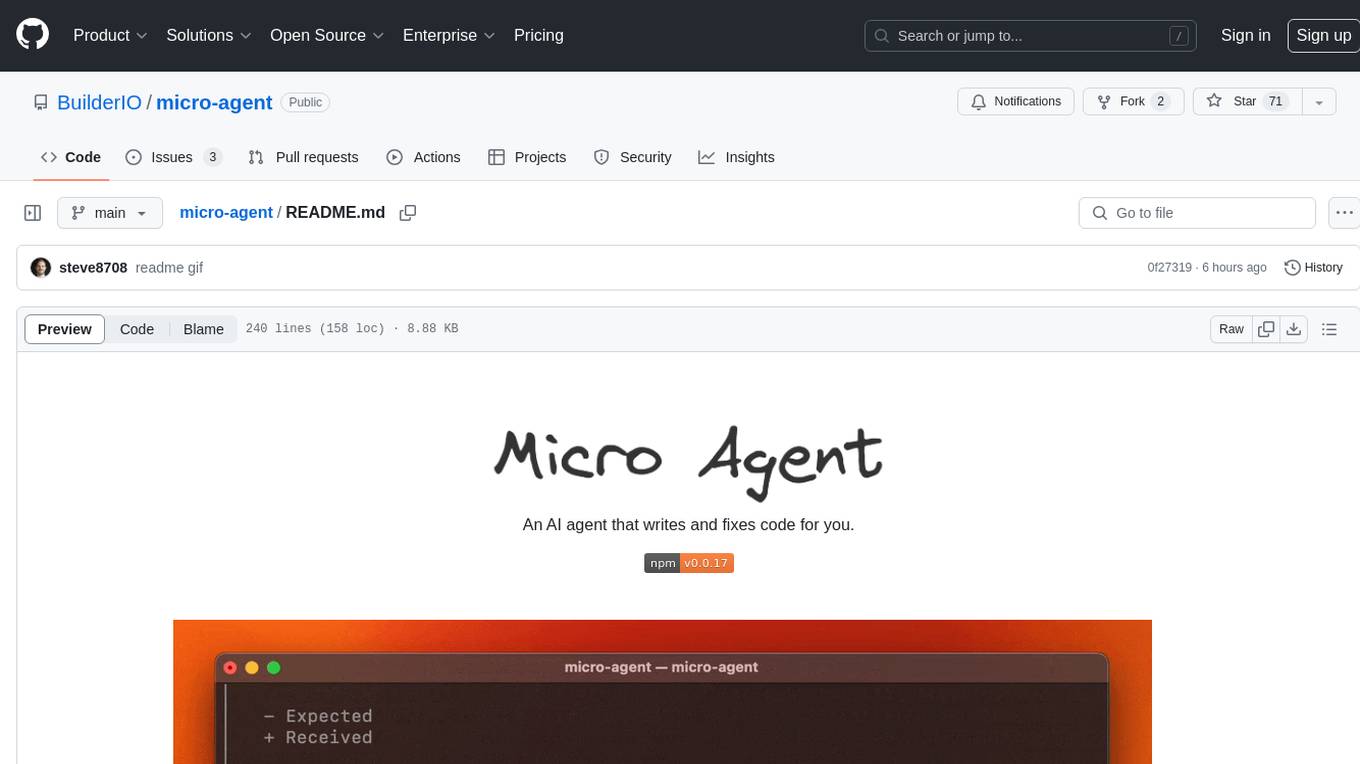Click the star count 71
The height and width of the screenshot is (764, 1360).
click(x=1275, y=102)
